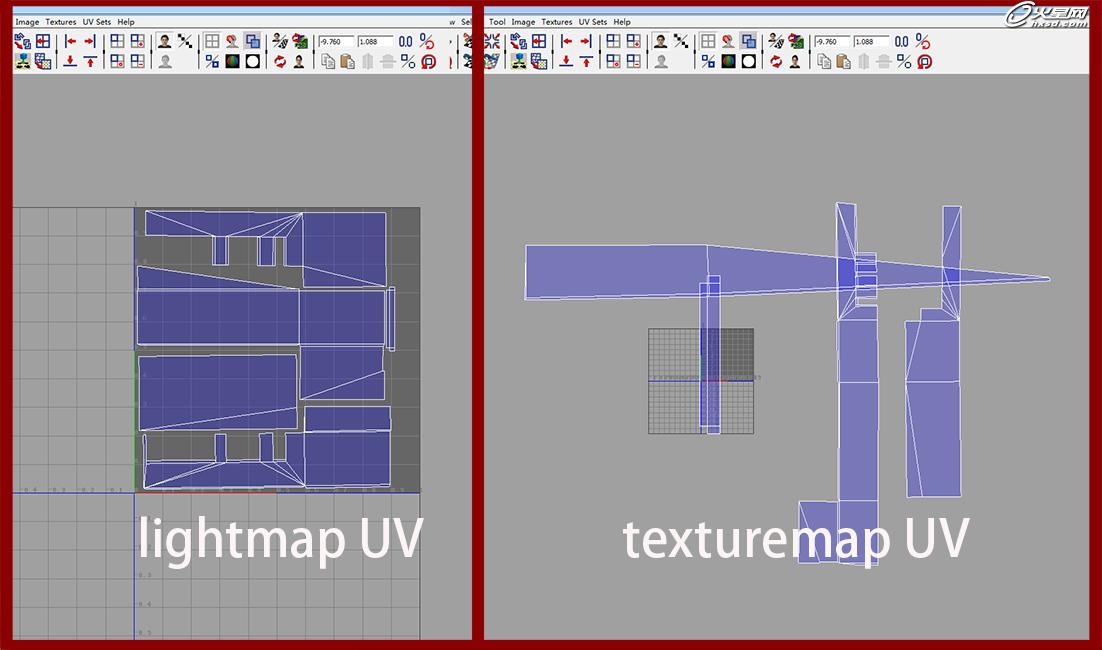Click the 0.0 reset button in the lightmap panel
1102x650 pixels.
405,41
